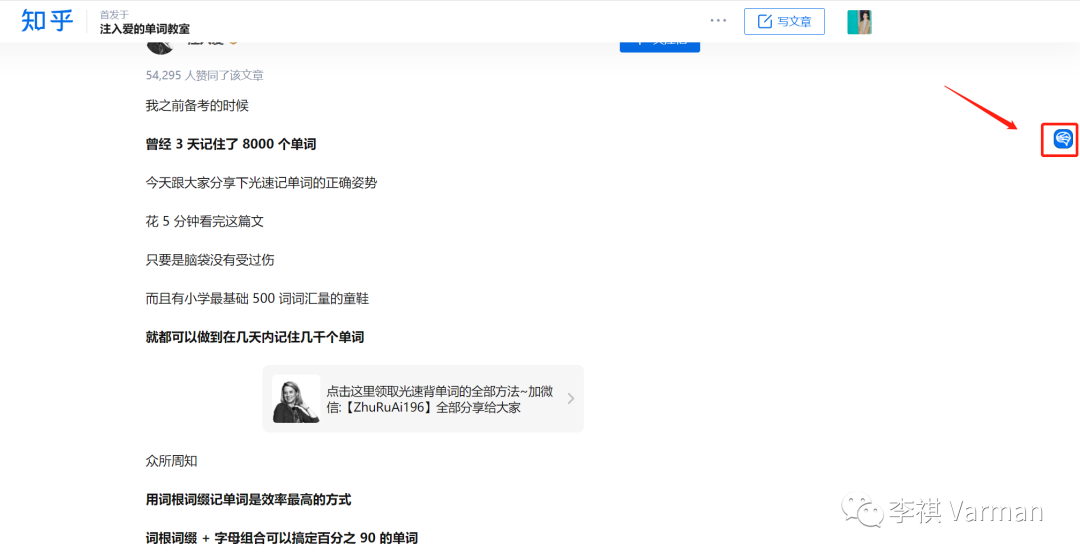Click the partially hidden author name

[205, 45]
